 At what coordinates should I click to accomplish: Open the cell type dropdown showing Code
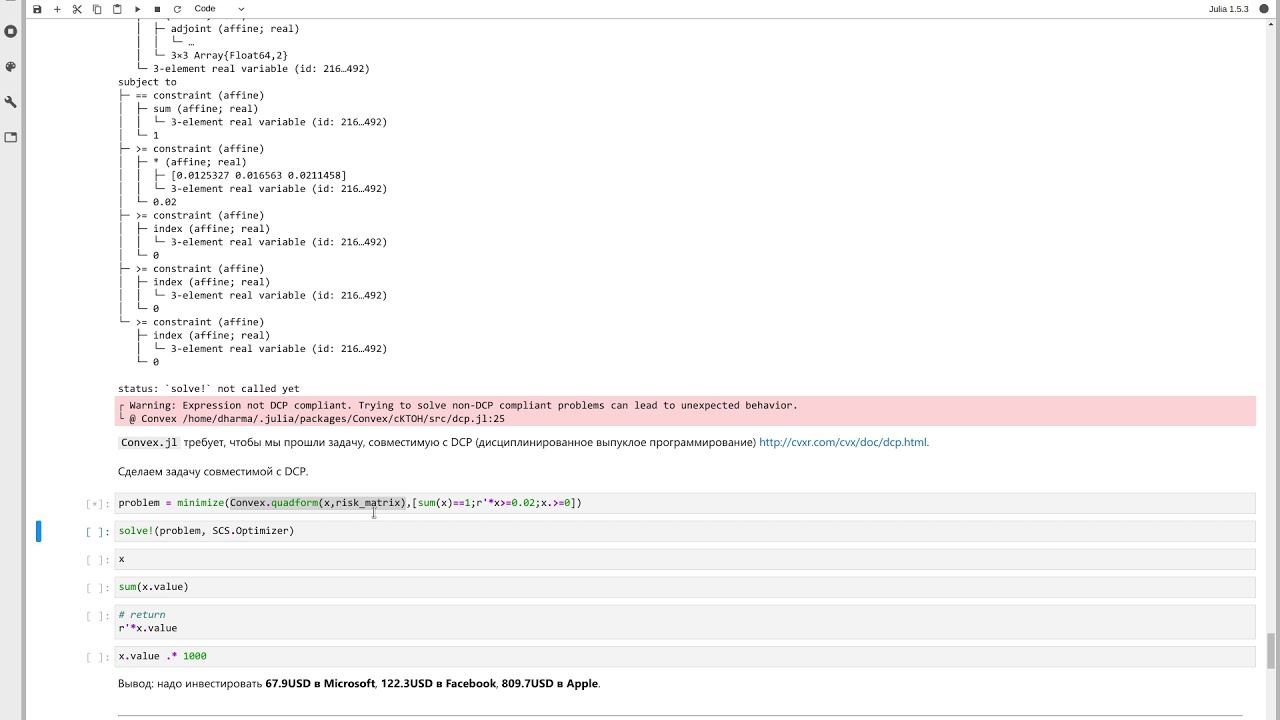tap(219, 9)
